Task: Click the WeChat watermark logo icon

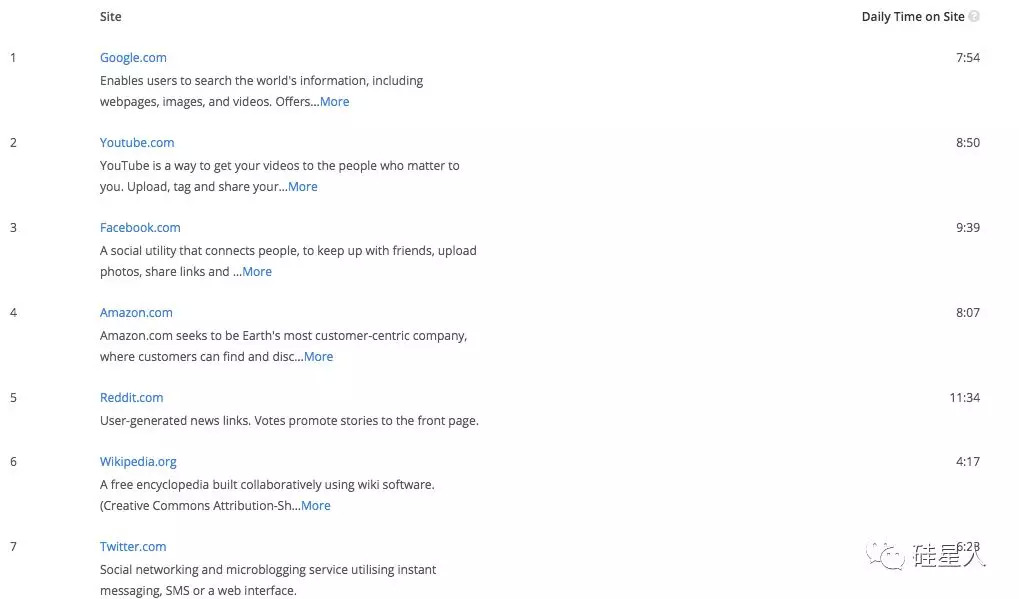Action: pyautogui.click(x=887, y=554)
